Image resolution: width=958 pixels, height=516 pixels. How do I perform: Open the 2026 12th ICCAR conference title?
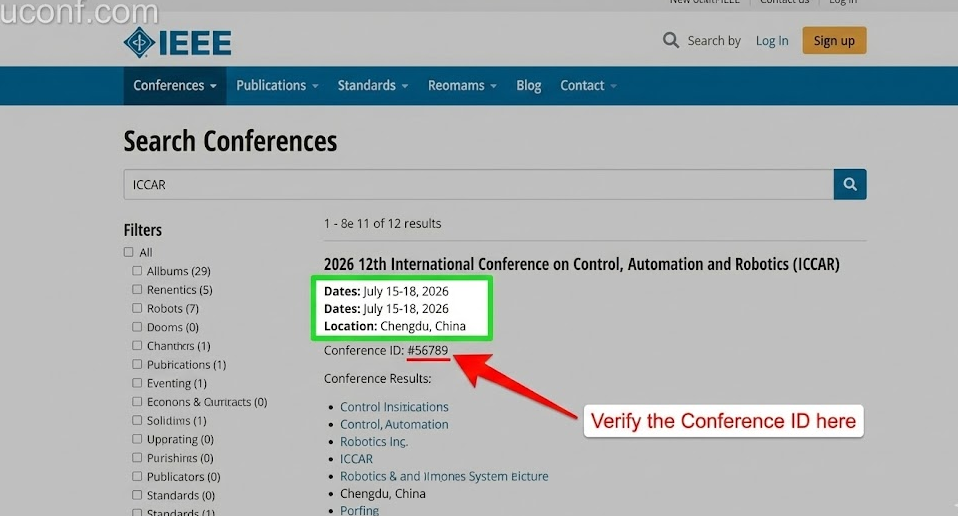point(582,264)
